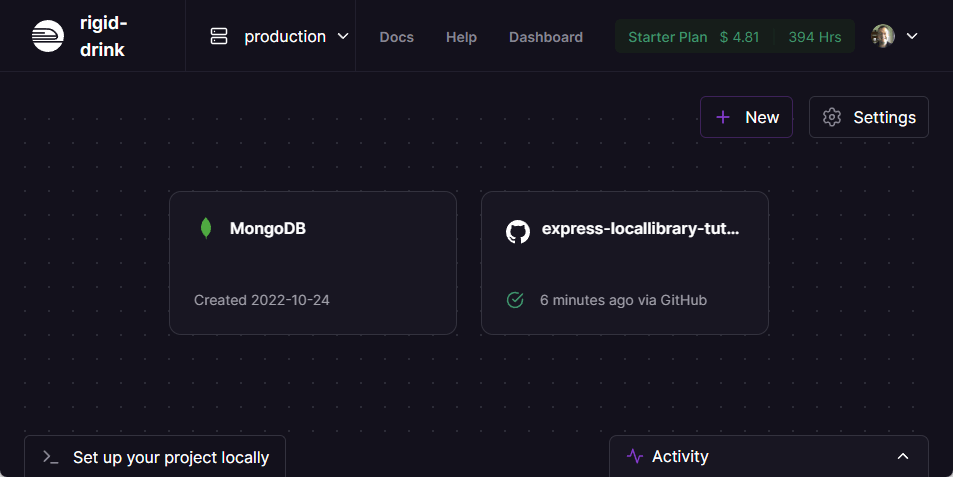Click the plus icon in New button
Image resolution: width=953 pixels, height=477 pixels.
[723, 117]
